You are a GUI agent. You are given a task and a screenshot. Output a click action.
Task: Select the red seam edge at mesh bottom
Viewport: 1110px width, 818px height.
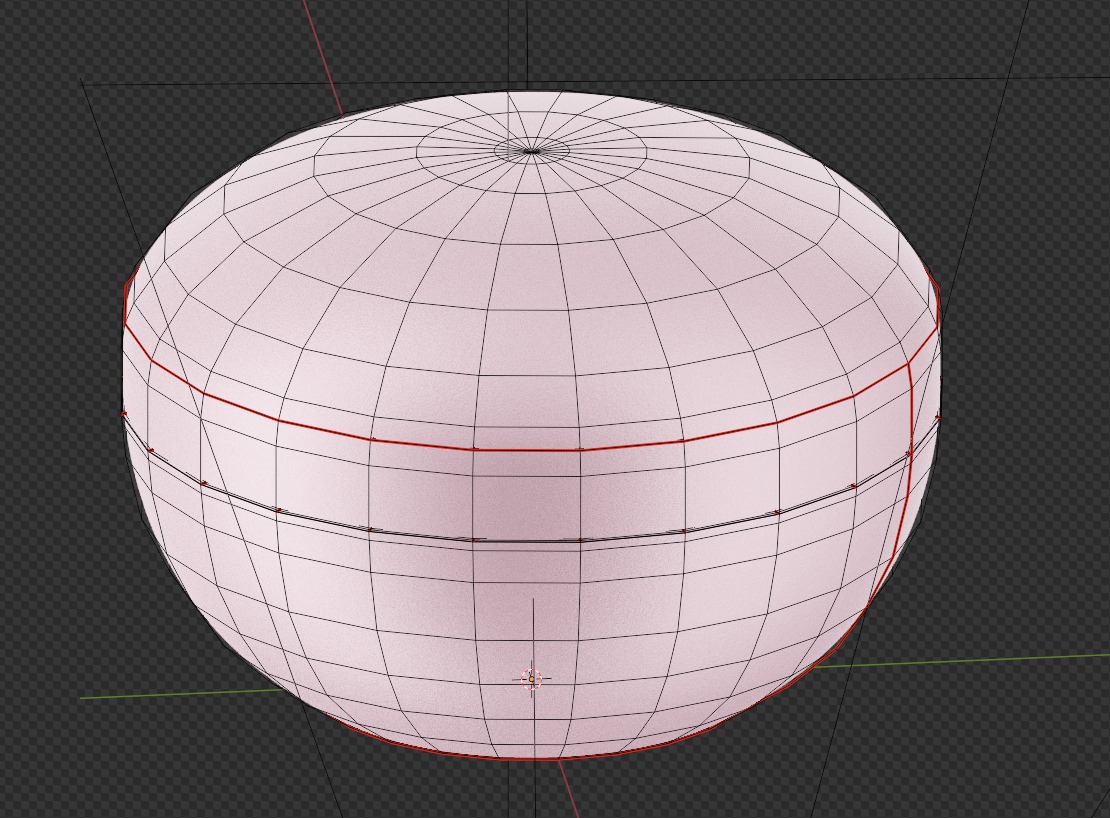[531, 757]
